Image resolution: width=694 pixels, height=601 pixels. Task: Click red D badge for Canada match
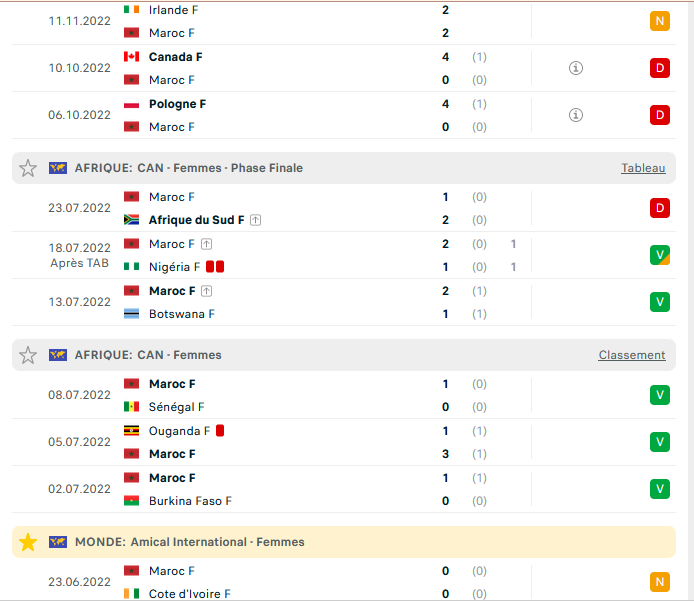pos(659,68)
